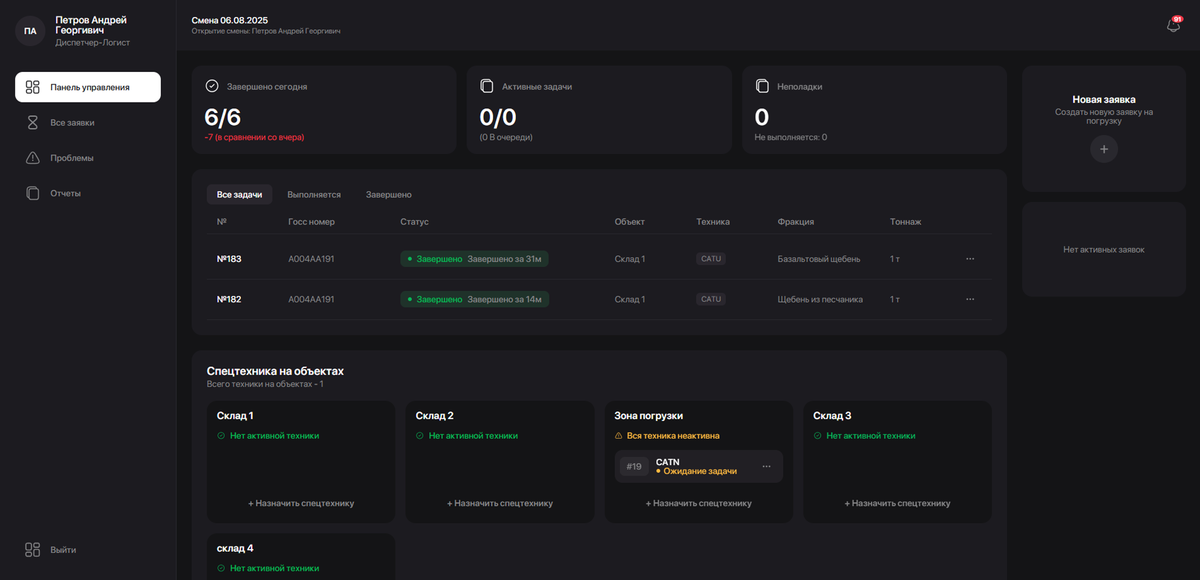Click Назначить спецтехнику under Склад 3
The height and width of the screenshot is (580, 1200).
tap(897, 503)
